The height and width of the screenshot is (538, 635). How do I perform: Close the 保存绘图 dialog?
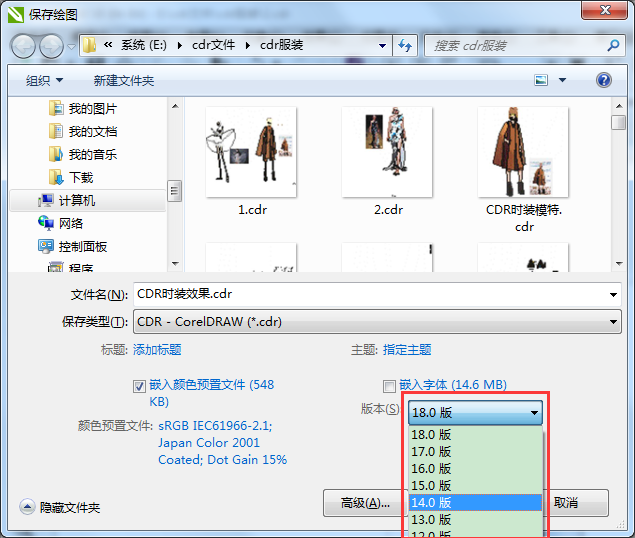pos(604,10)
